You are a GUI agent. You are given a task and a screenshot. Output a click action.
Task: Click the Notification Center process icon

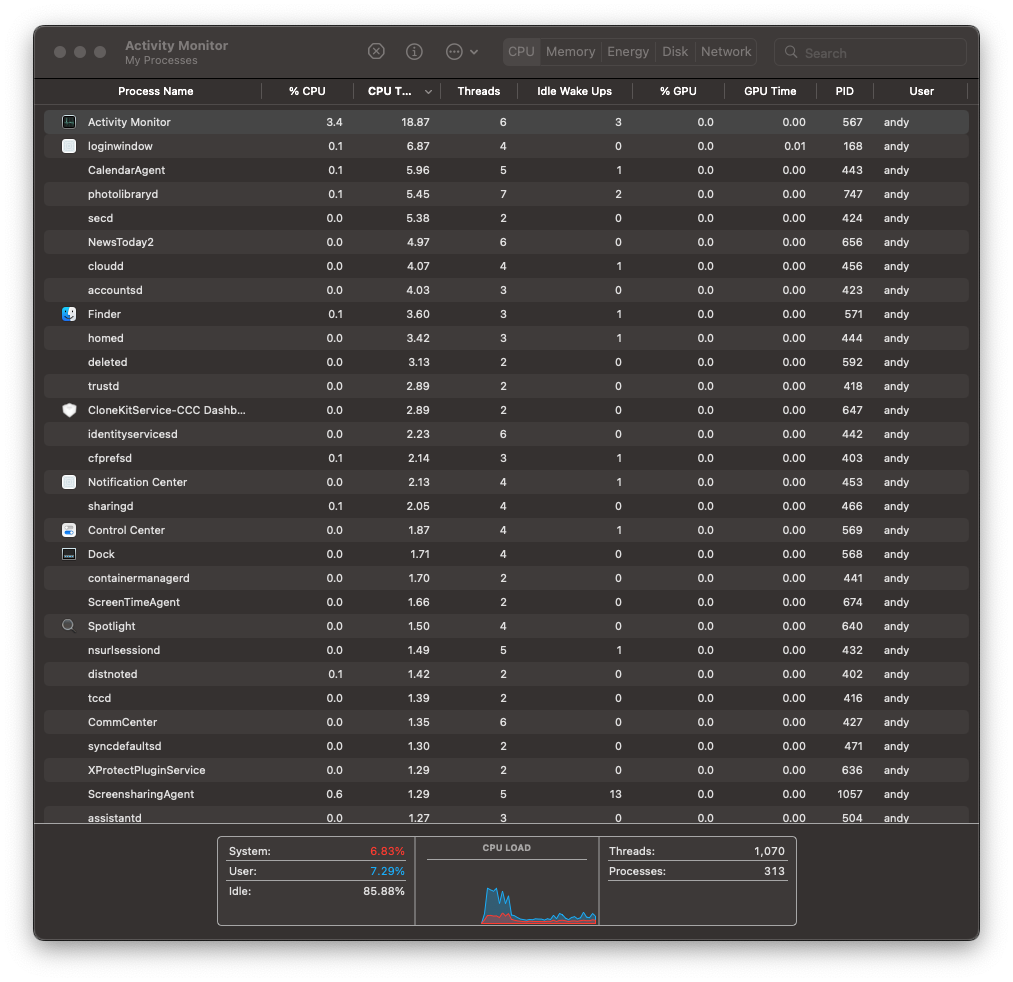(x=69, y=482)
